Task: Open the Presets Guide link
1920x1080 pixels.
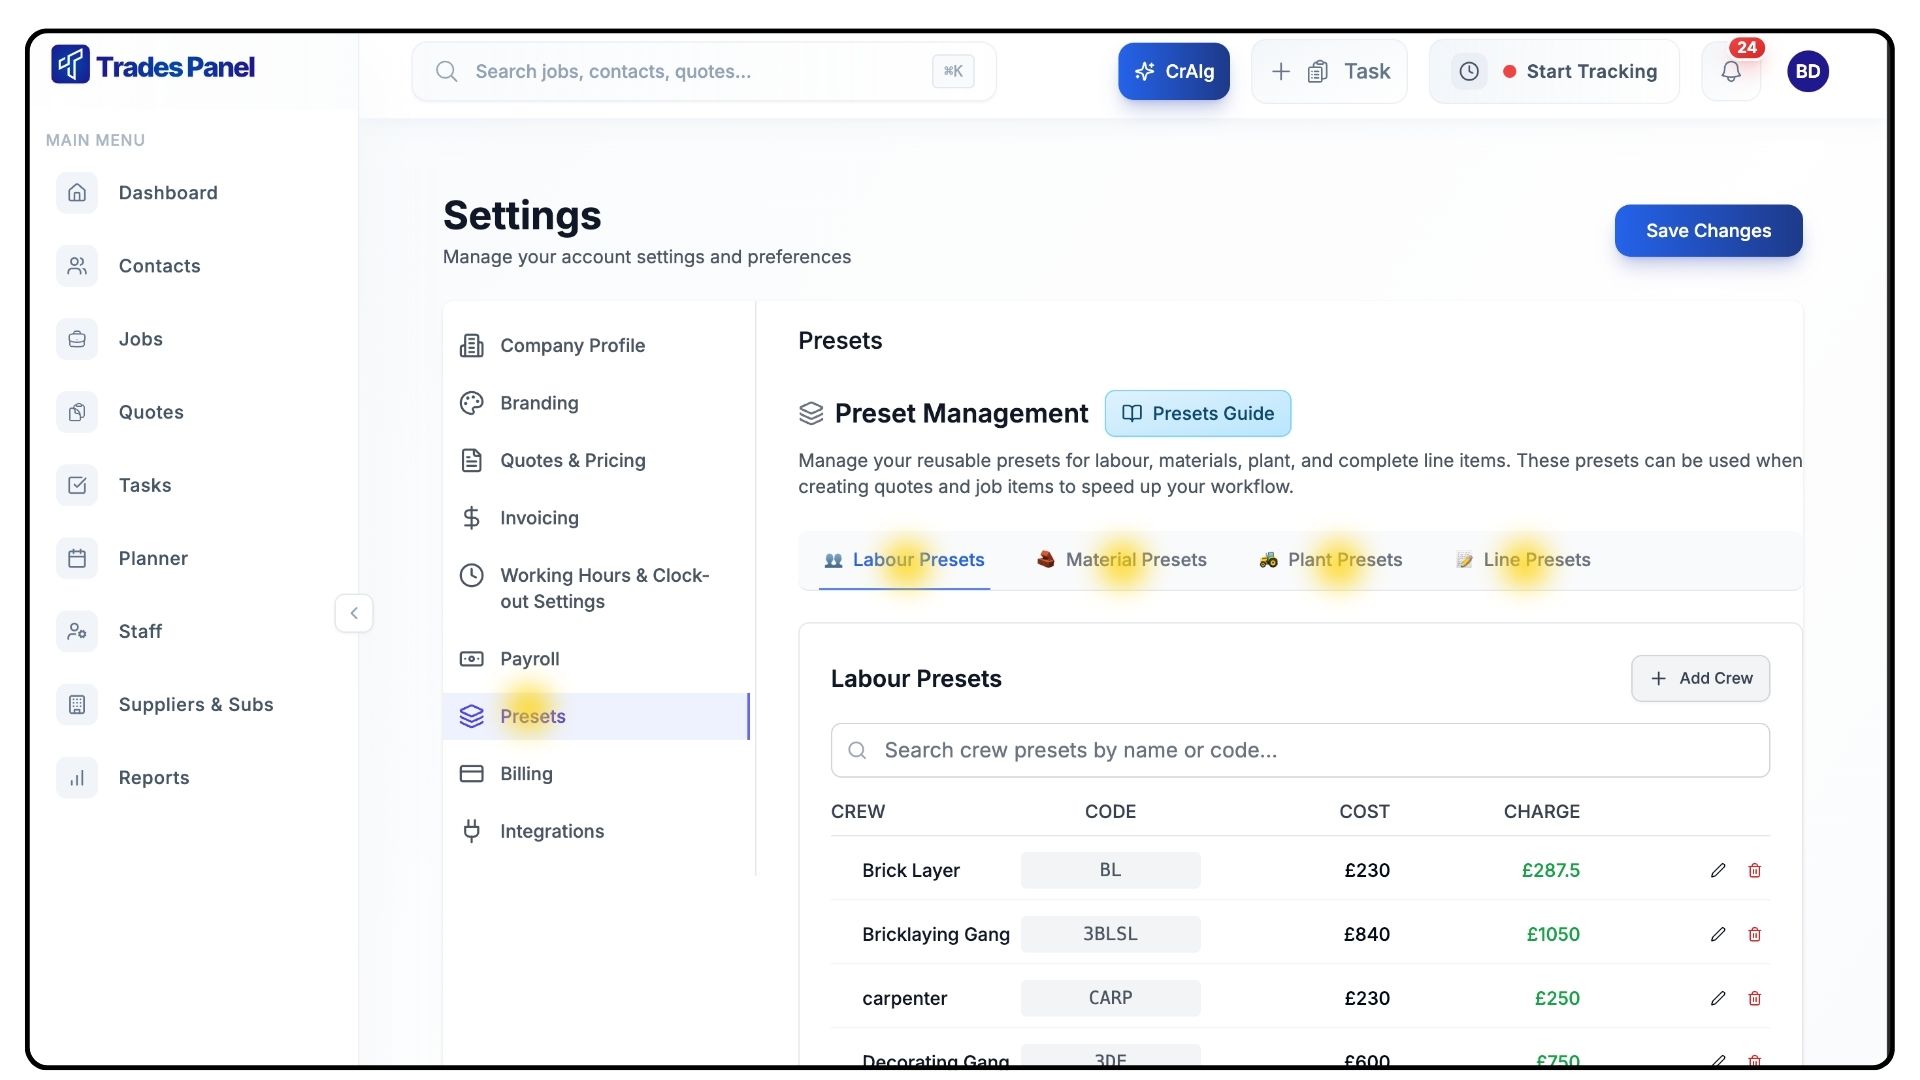Action: click(x=1197, y=413)
